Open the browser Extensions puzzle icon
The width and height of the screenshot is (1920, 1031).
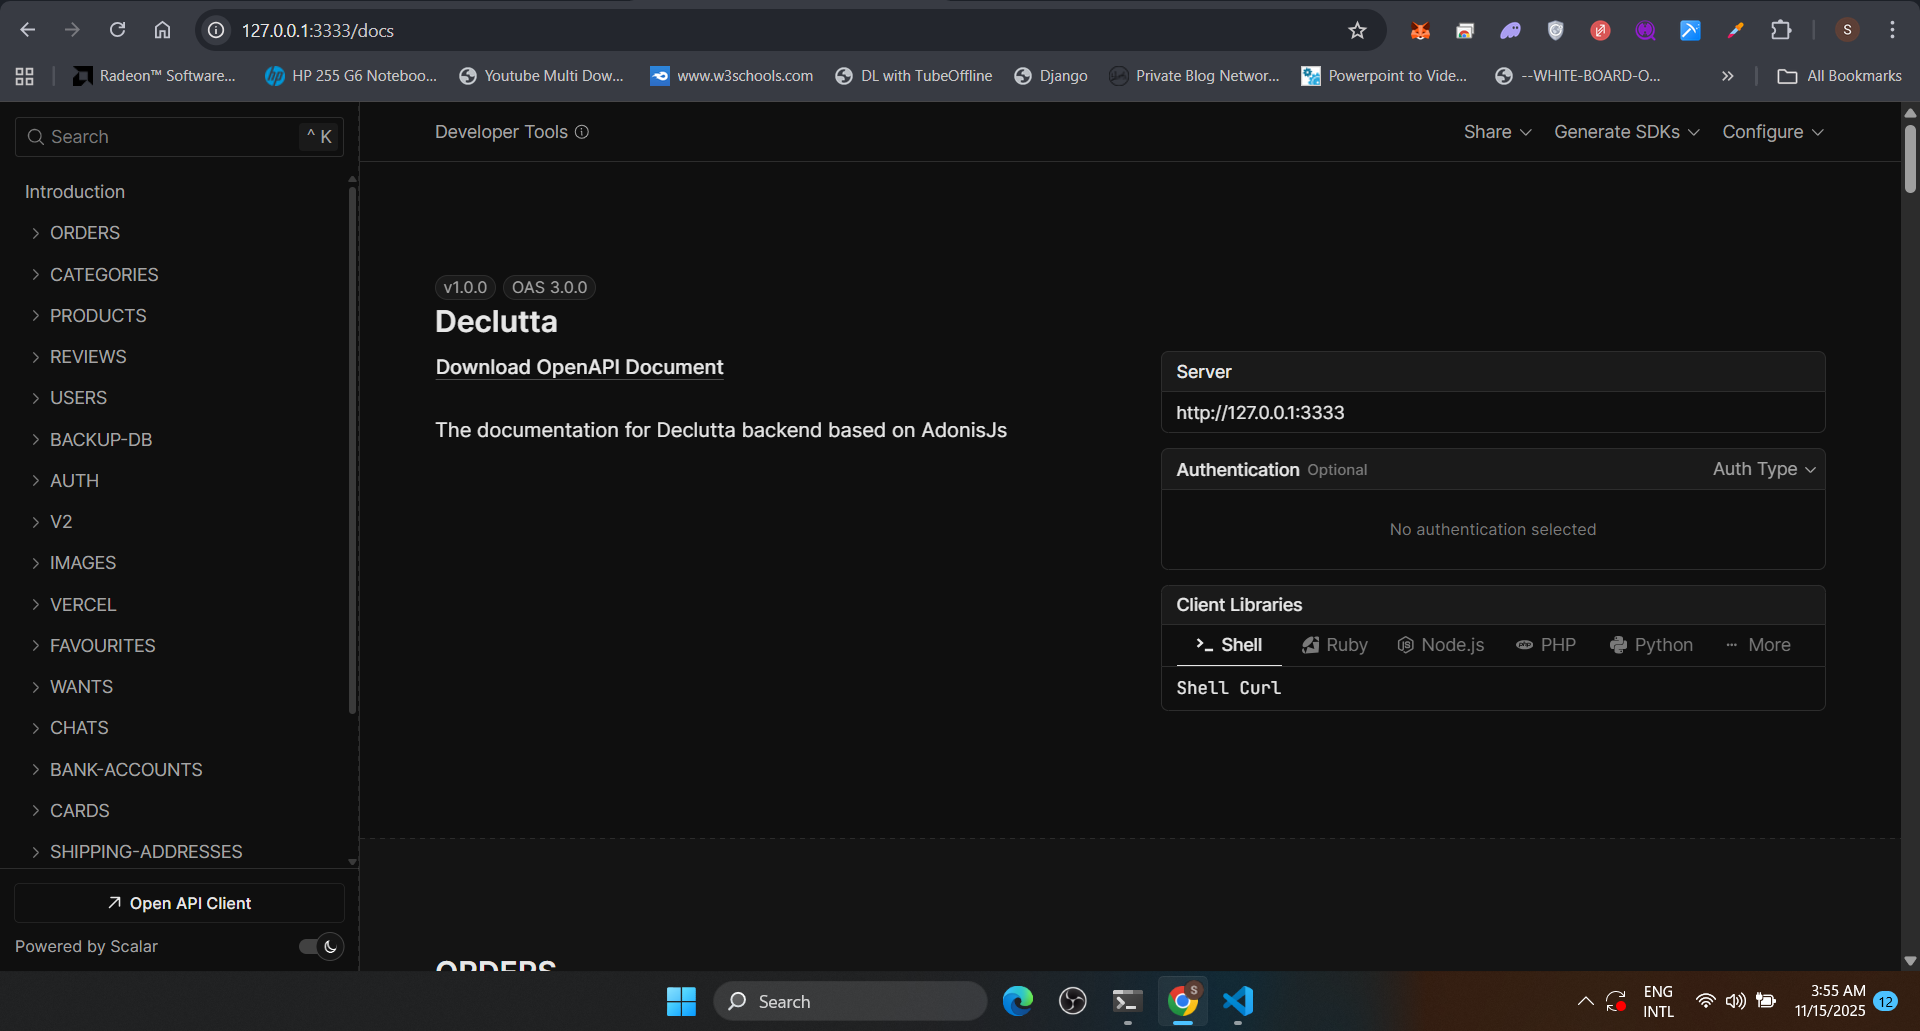[x=1781, y=30]
